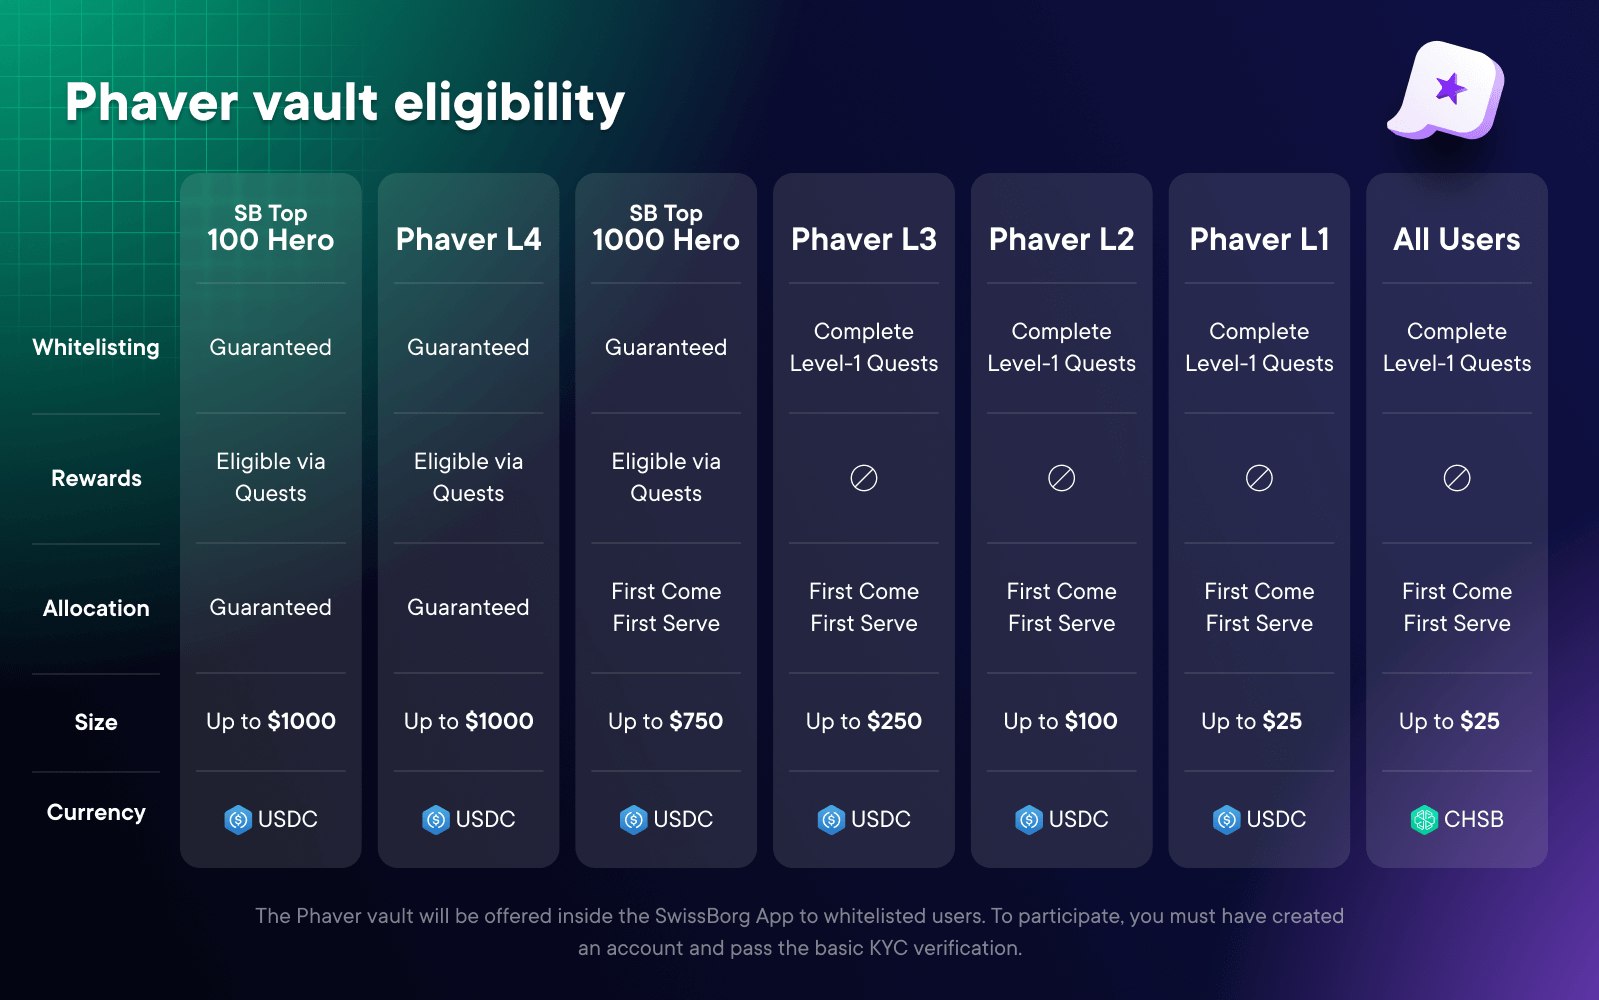The image size is (1599, 1000).
Task: Click the Phaver vault eligibility title
Action: pyautogui.click(x=345, y=102)
